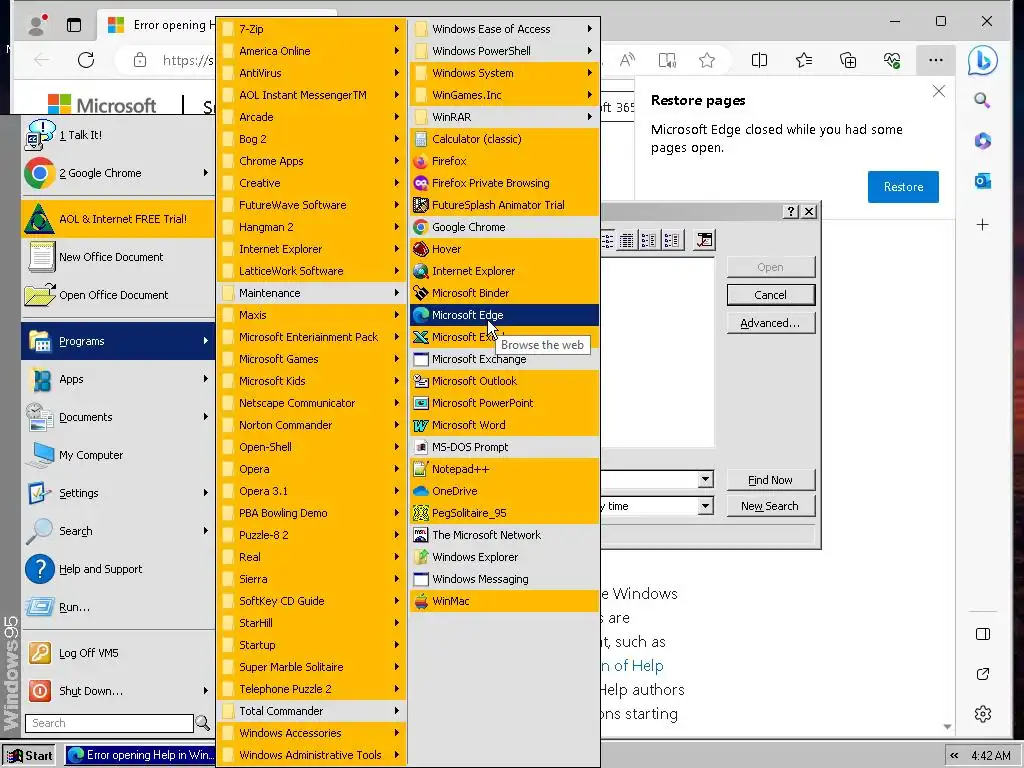The width and height of the screenshot is (1024, 768).
Task: Expand system tray hidden icons chevron
Action: pyautogui.click(x=954, y=756)
